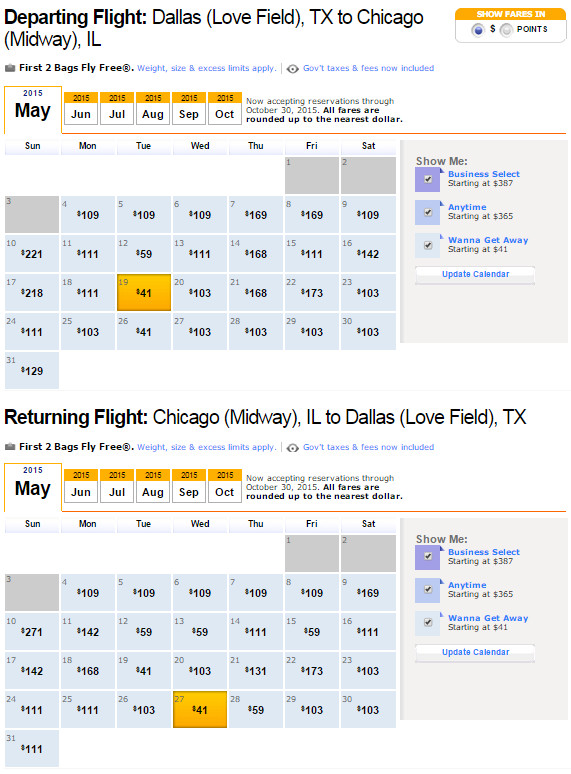Viewport: 571px width, 774px height.
Task: Open departing Weight, size & excess limits link
Action: pos(206,68)
